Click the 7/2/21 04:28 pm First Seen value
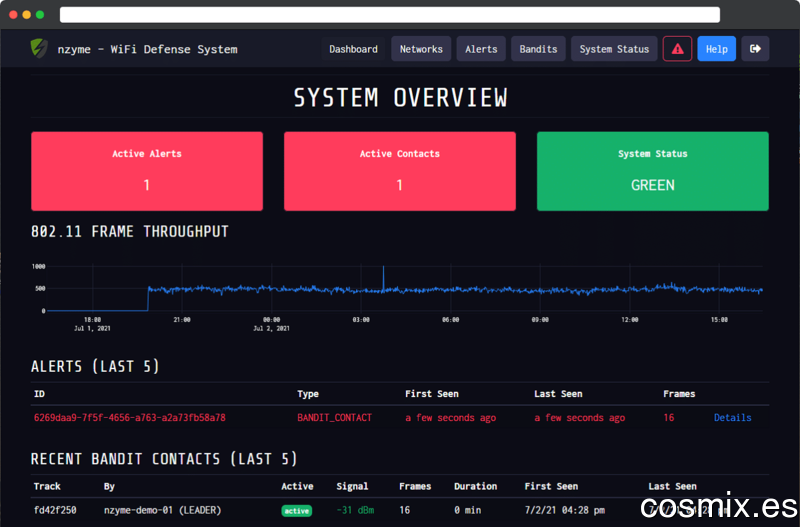 [x=564, y=510]
